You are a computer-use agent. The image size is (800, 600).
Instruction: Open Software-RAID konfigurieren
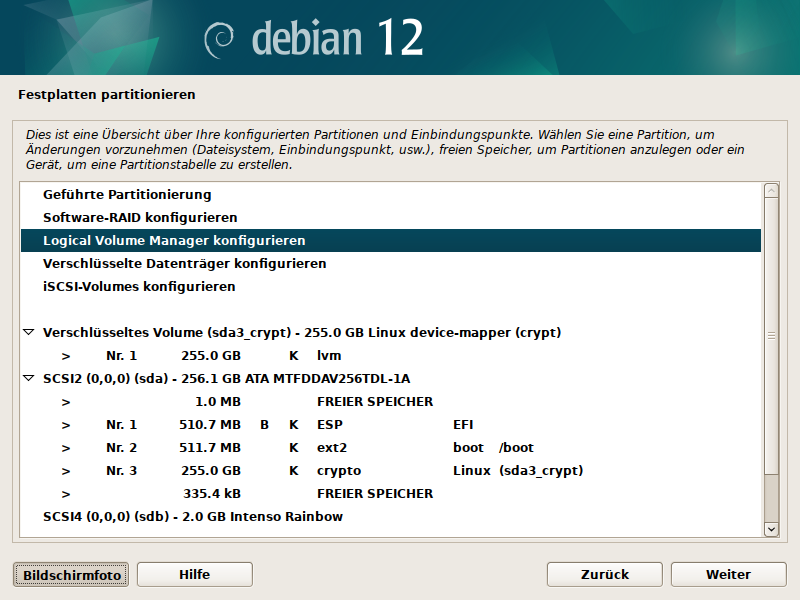click(x=140, y=217)
